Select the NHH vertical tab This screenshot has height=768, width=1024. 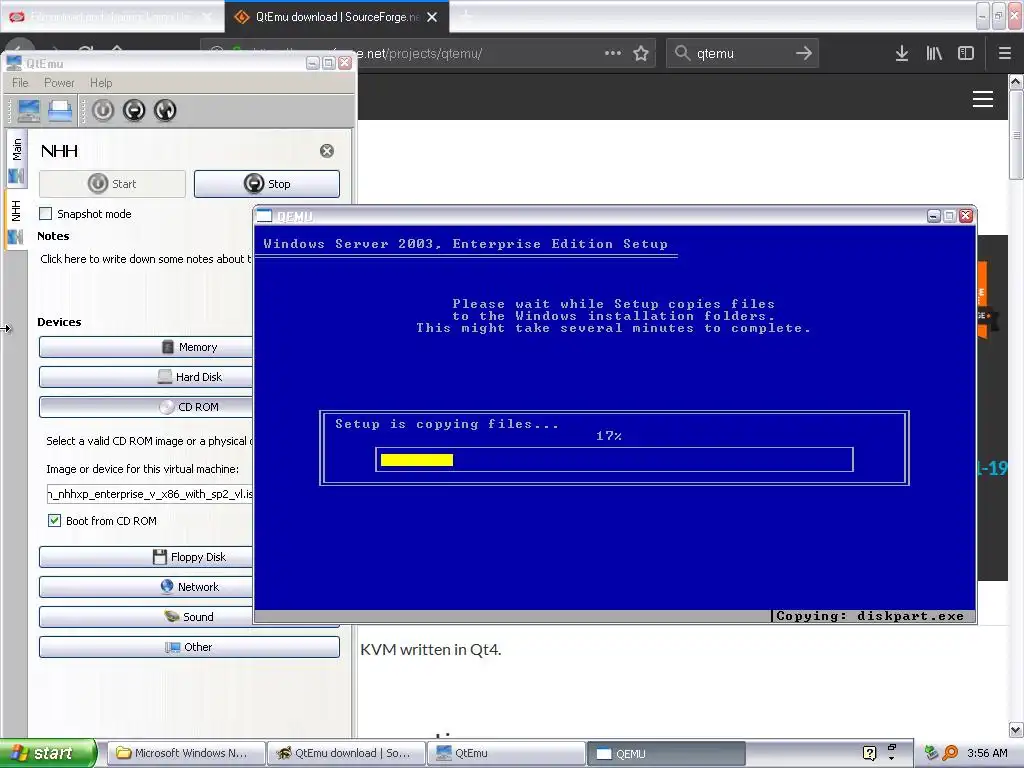16,220
